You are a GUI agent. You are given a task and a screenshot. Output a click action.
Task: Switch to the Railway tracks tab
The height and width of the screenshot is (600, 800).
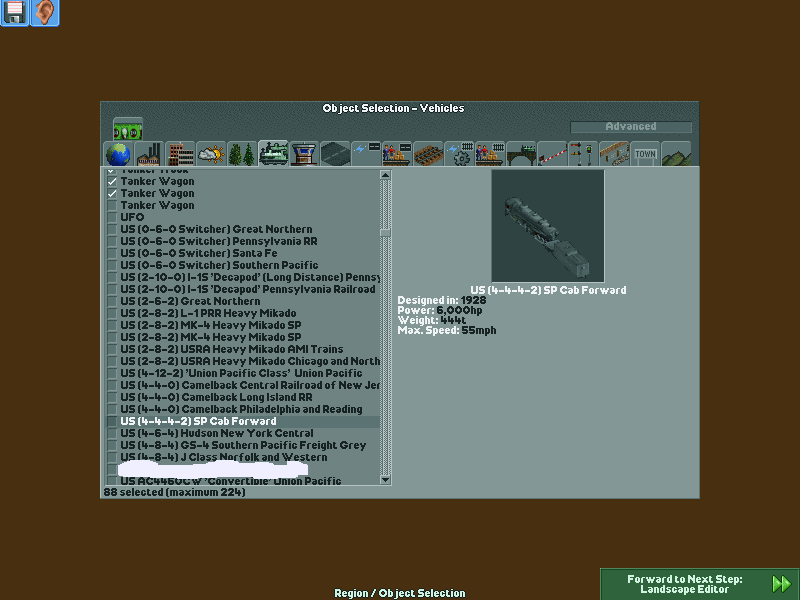(429, 154)
